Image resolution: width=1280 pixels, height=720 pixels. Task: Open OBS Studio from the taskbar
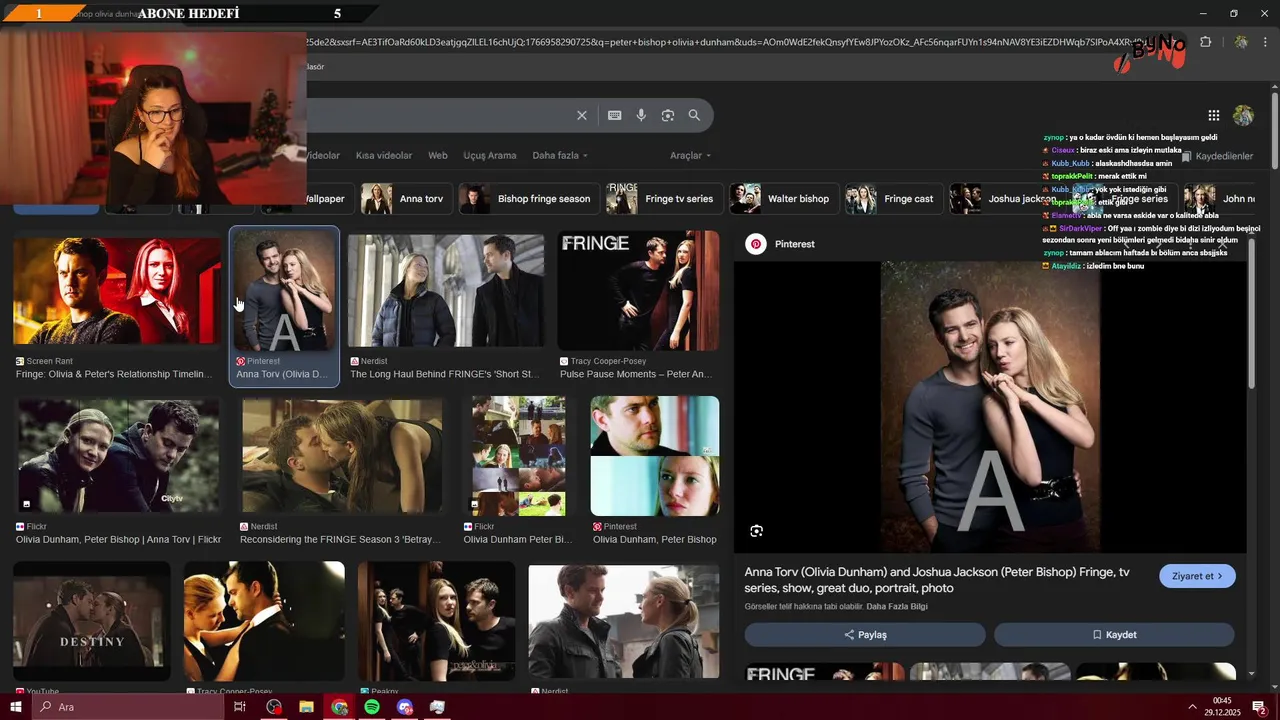coord(274,707)
